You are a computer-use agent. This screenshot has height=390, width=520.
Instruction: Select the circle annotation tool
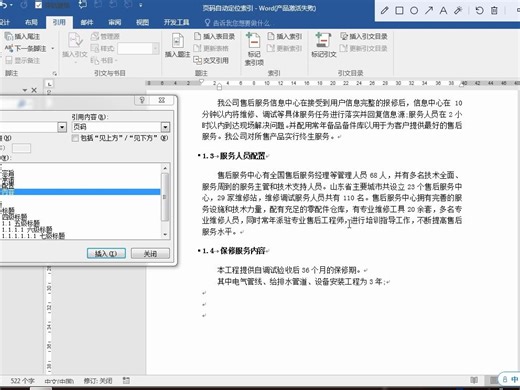414,10
